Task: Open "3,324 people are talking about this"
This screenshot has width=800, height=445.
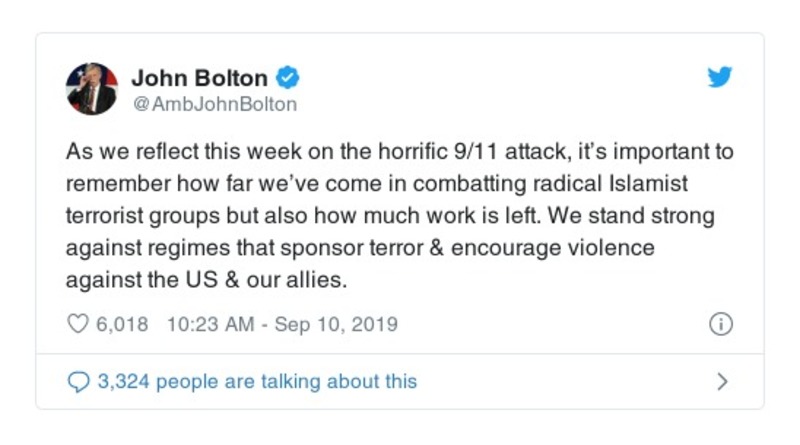Action: click(x=257, y=381)
